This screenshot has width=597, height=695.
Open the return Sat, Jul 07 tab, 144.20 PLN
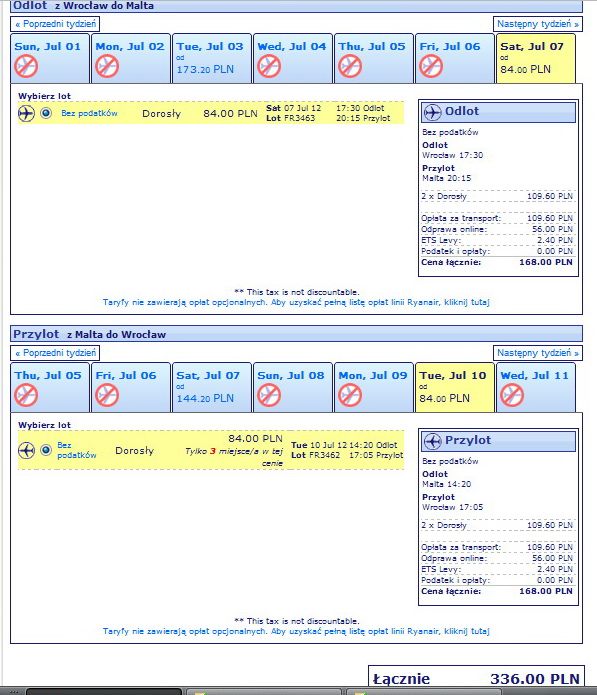(211, 387)
